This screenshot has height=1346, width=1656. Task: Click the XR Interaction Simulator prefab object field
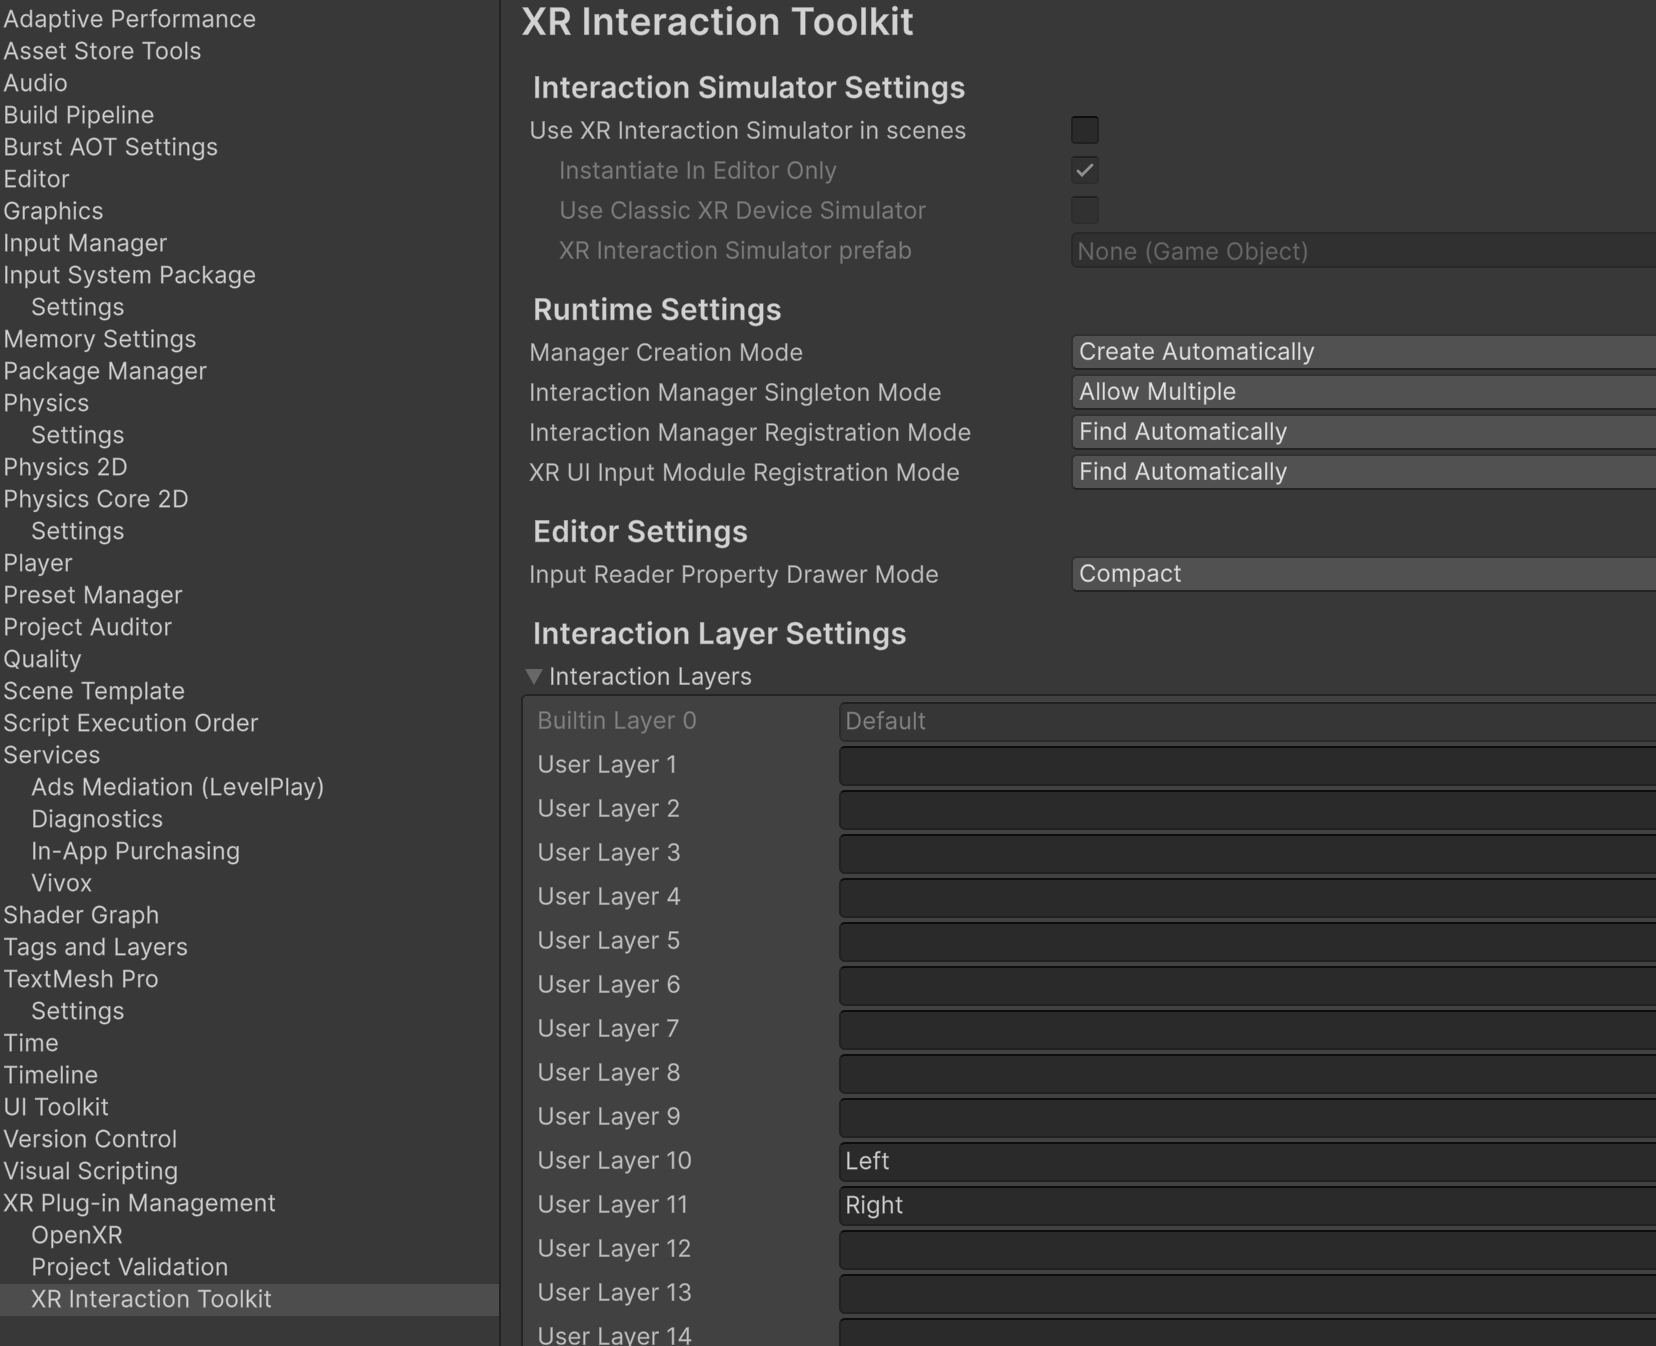(x=1364, y=251)
